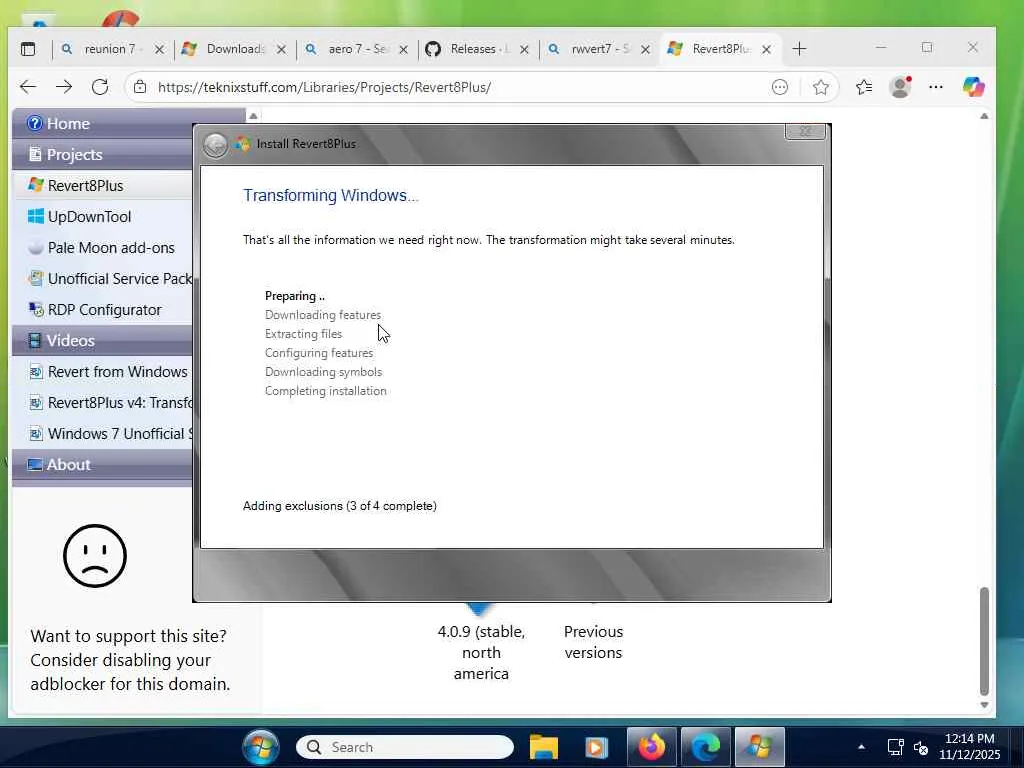Close the 'reunion 7' tab
The width and height of the screenshot is (1024, 768).
pyautogui.click(x=159, y=50)
